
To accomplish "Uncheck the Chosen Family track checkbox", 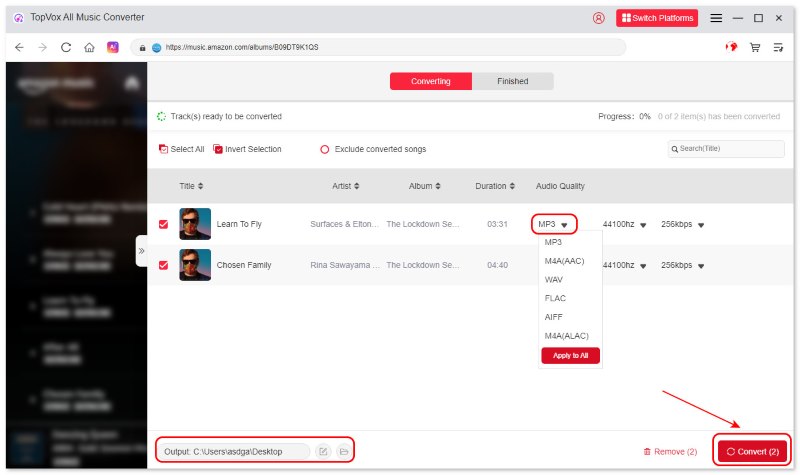I will pos(163,265).
